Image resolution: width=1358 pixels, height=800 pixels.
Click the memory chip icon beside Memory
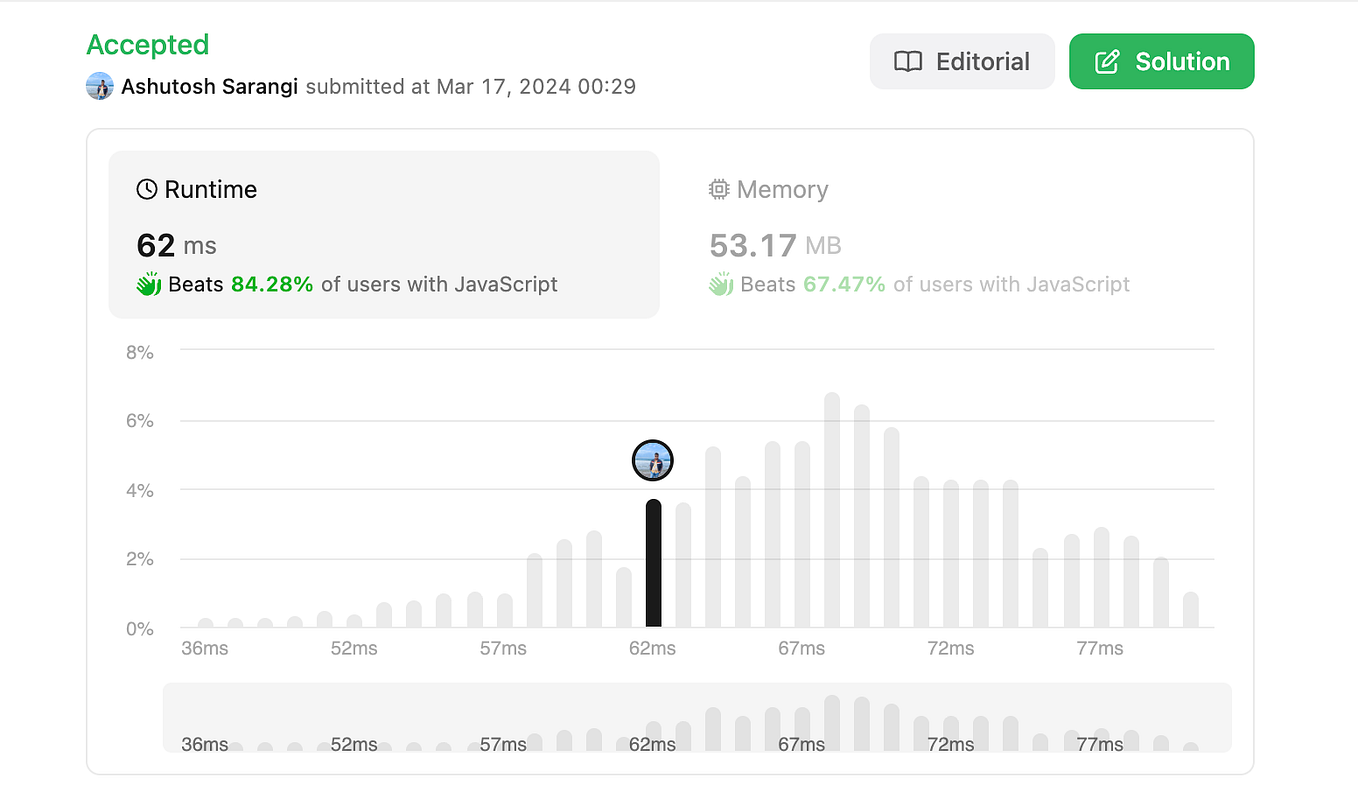tap(719, 188)
